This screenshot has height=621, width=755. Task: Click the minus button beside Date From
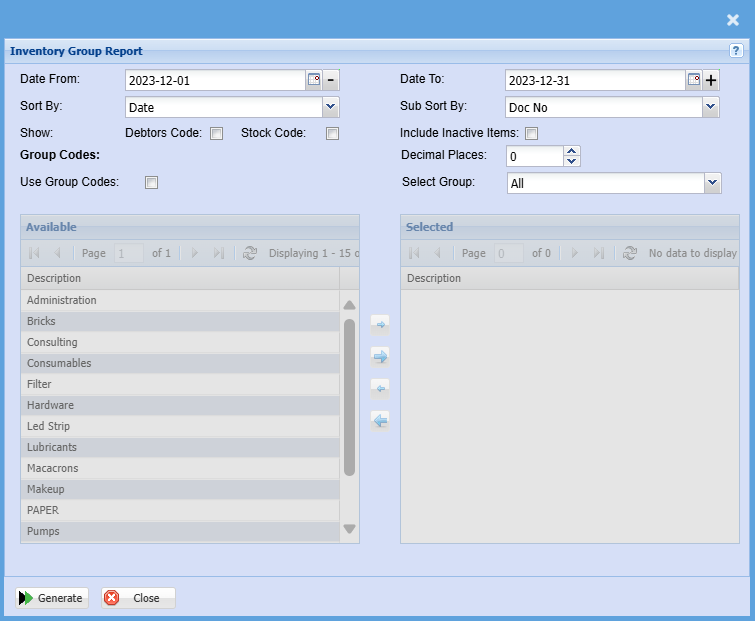331,81
